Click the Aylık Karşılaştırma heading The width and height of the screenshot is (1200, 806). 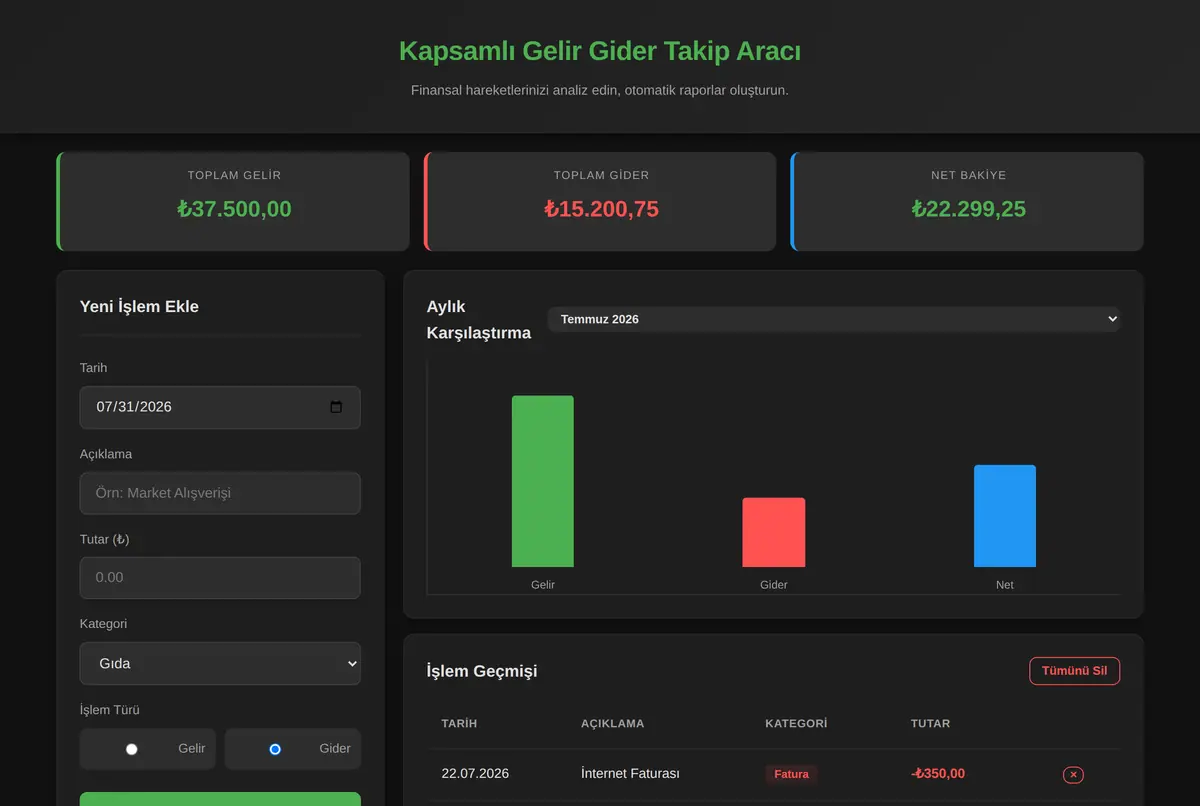479,320
